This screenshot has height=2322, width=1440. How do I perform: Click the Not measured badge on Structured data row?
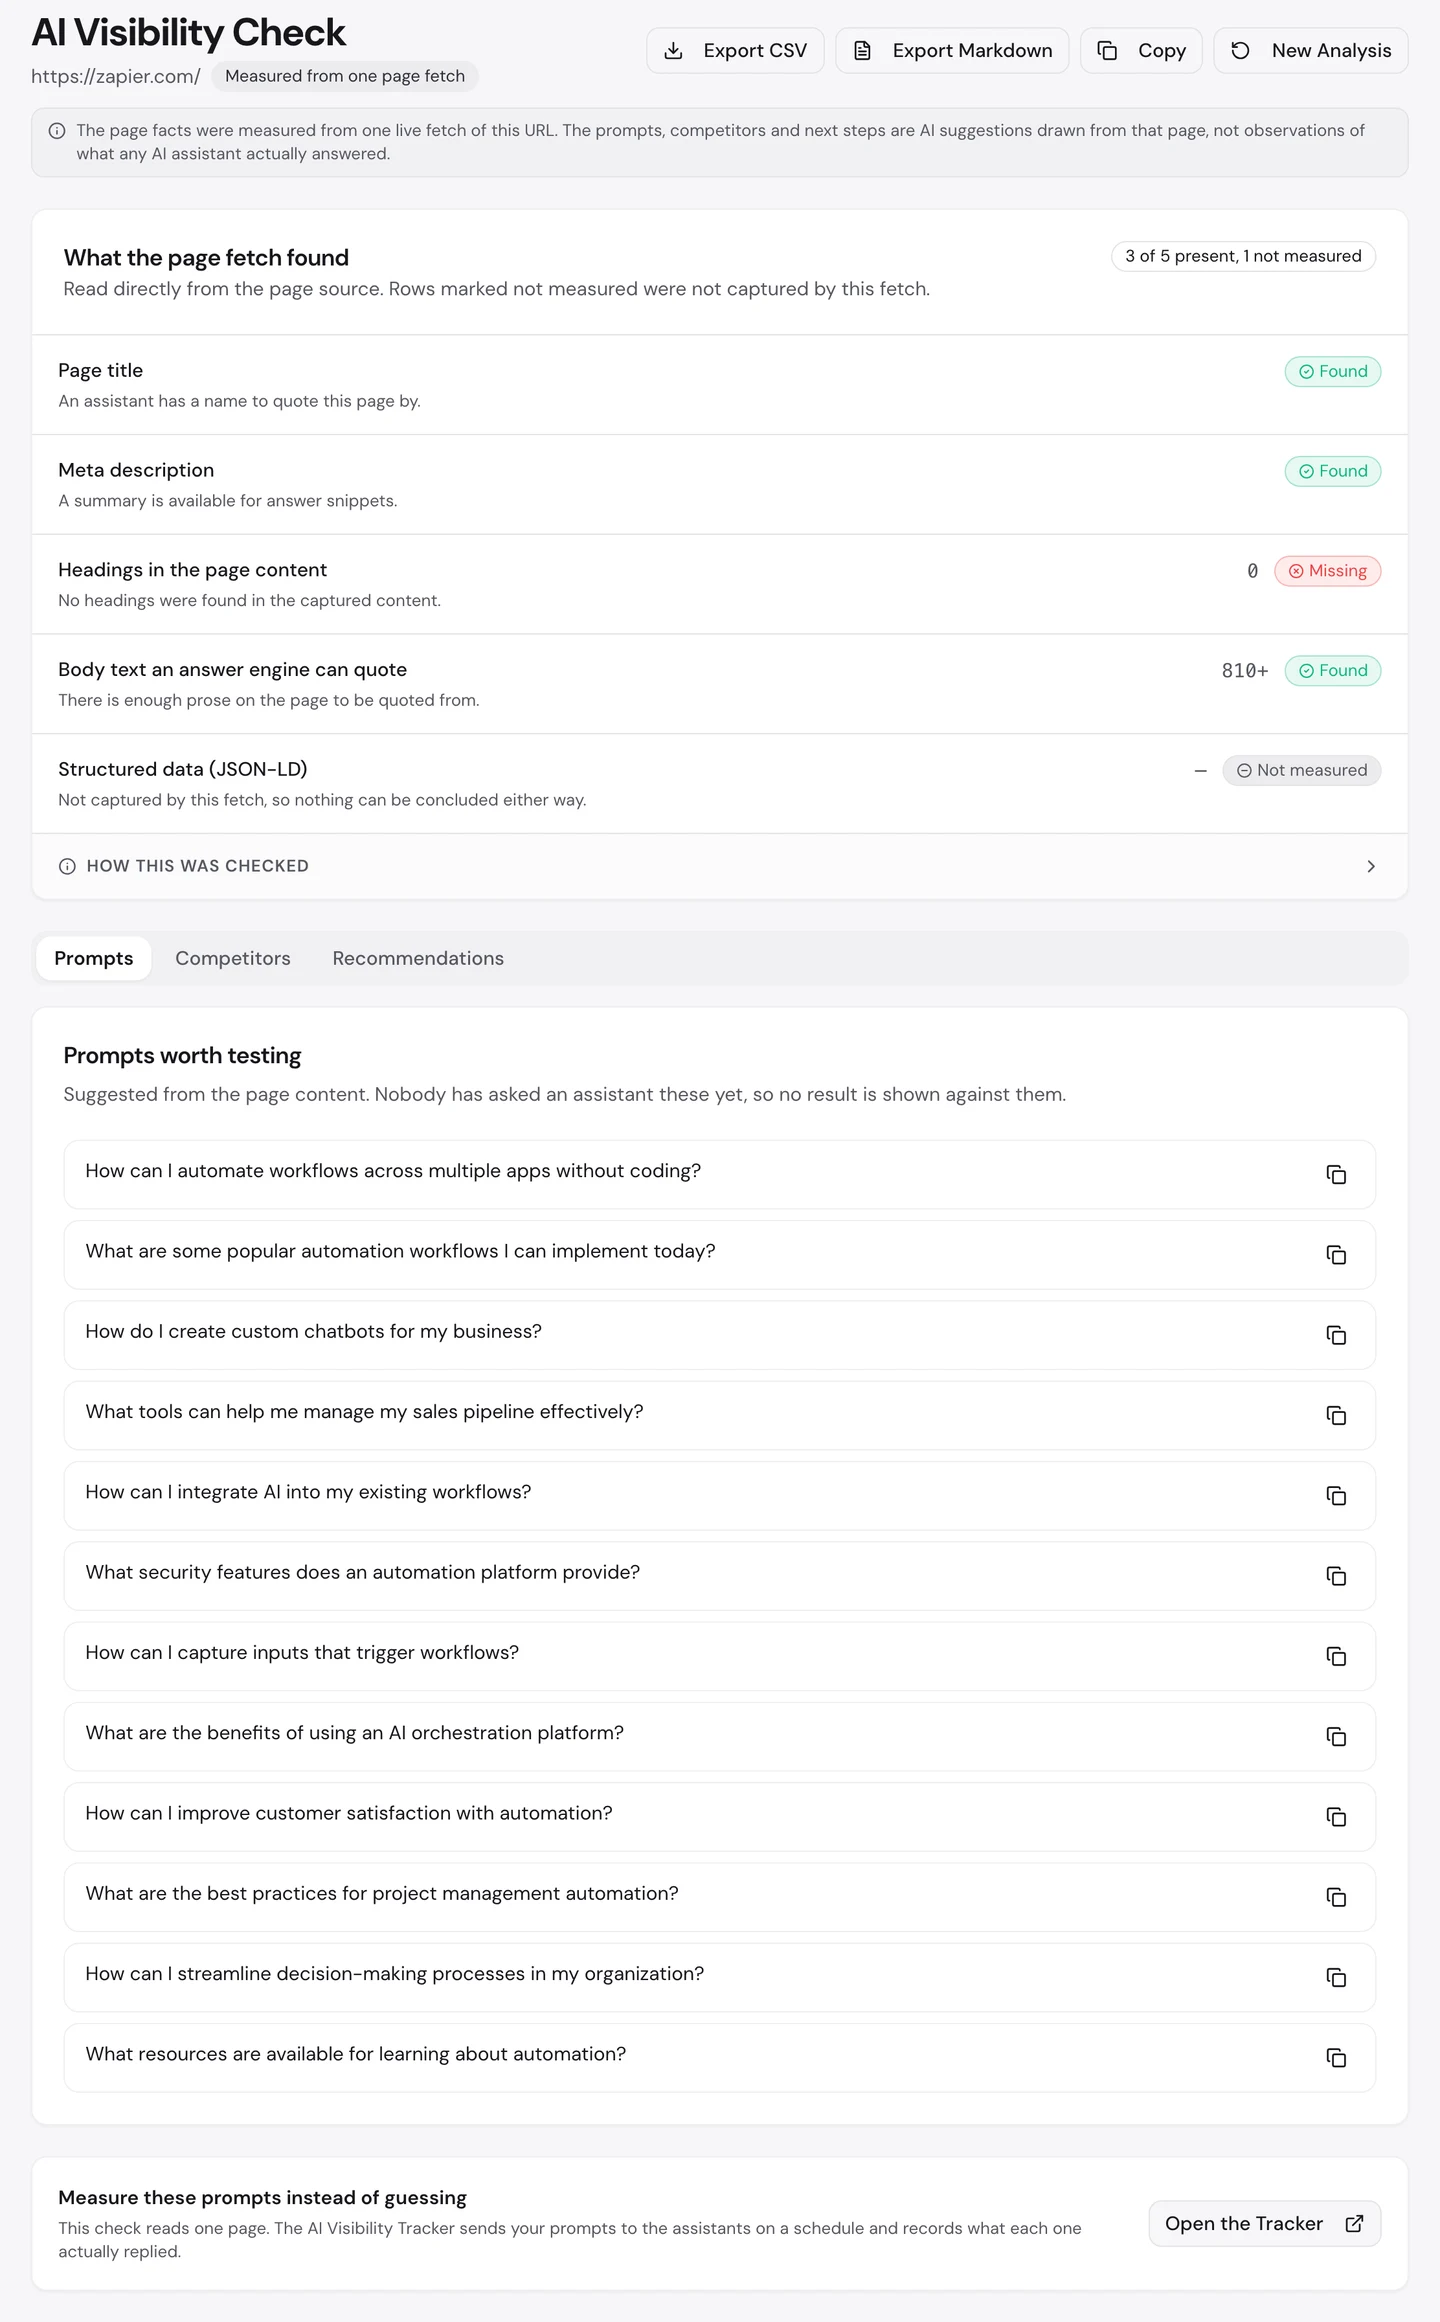[1301, 770]
